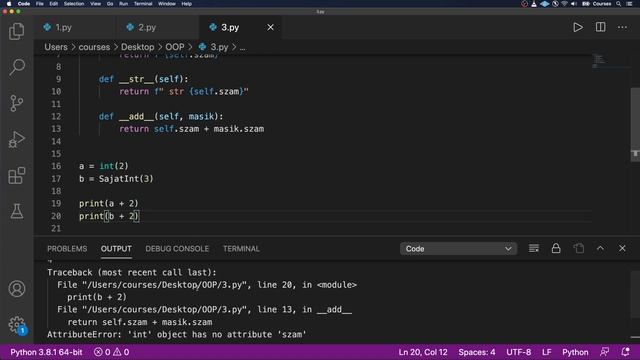Split the editor to the right
The width and height of the screenshot is (640, 360).
pos(600,27)
